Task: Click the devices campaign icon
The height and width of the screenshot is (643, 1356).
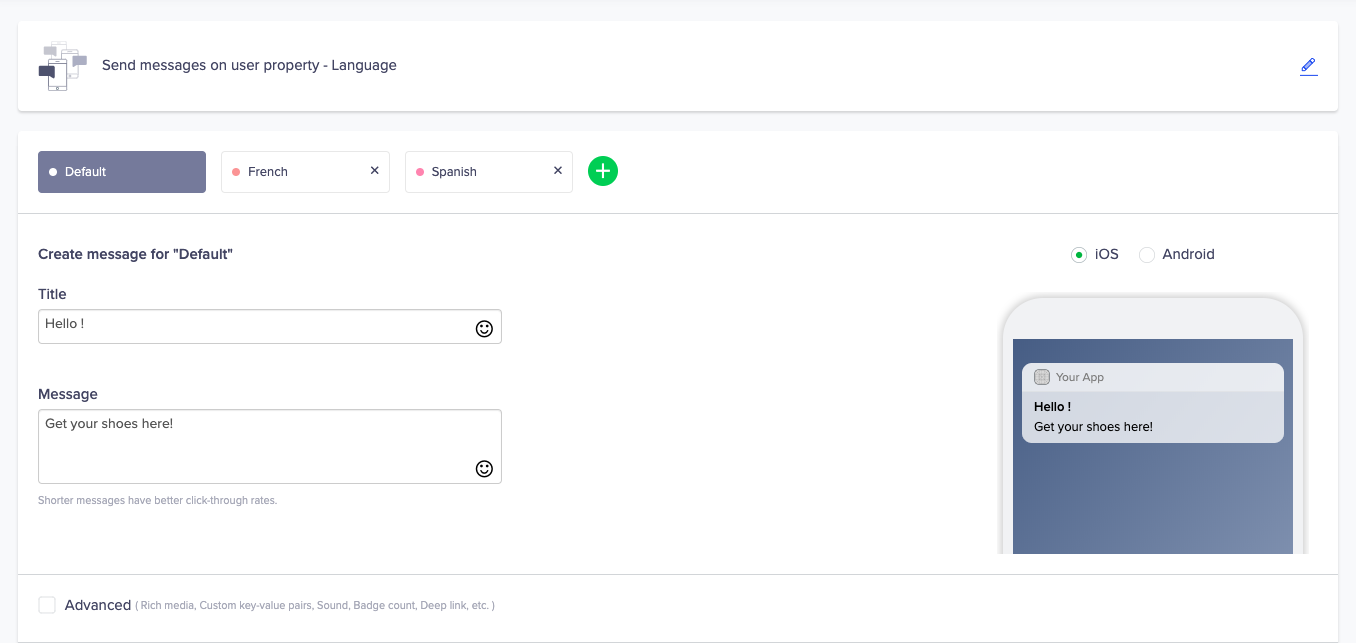Action: coord(62,66)
